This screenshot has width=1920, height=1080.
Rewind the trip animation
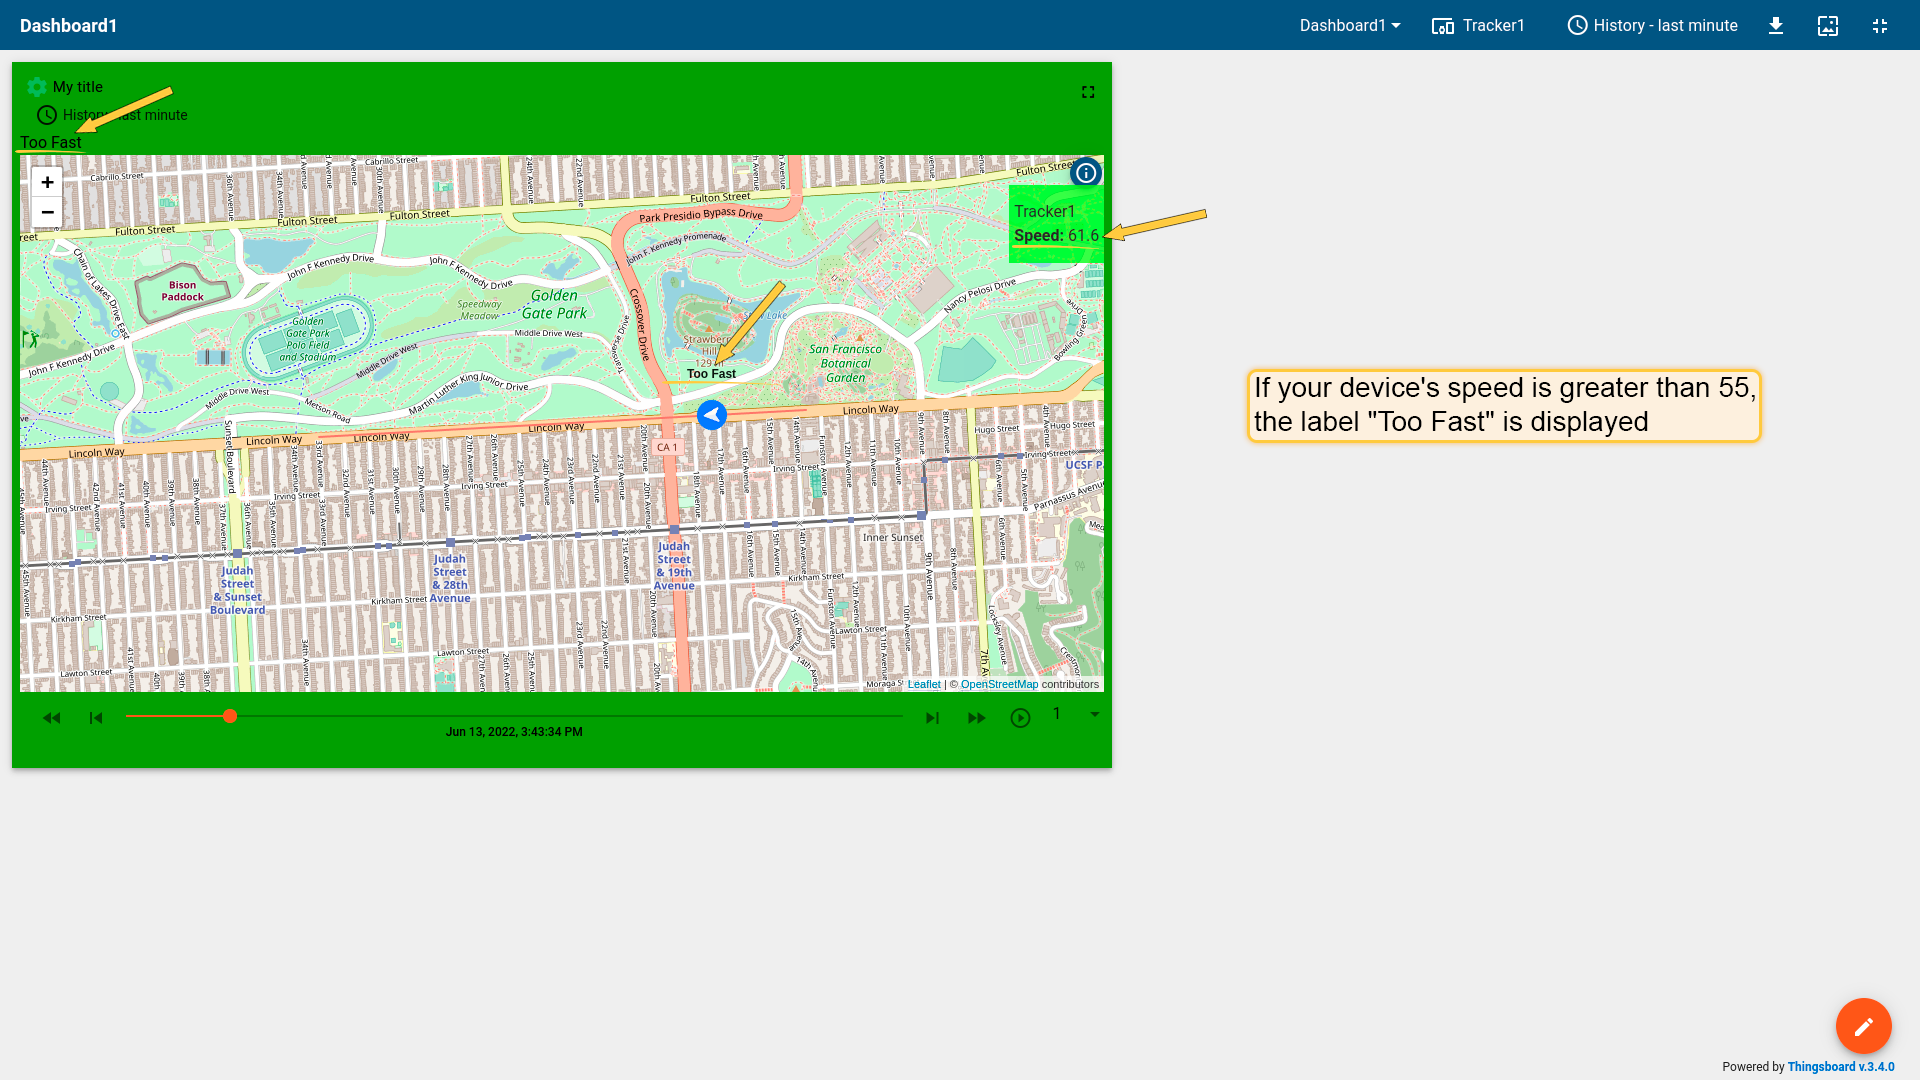[52, 718]
